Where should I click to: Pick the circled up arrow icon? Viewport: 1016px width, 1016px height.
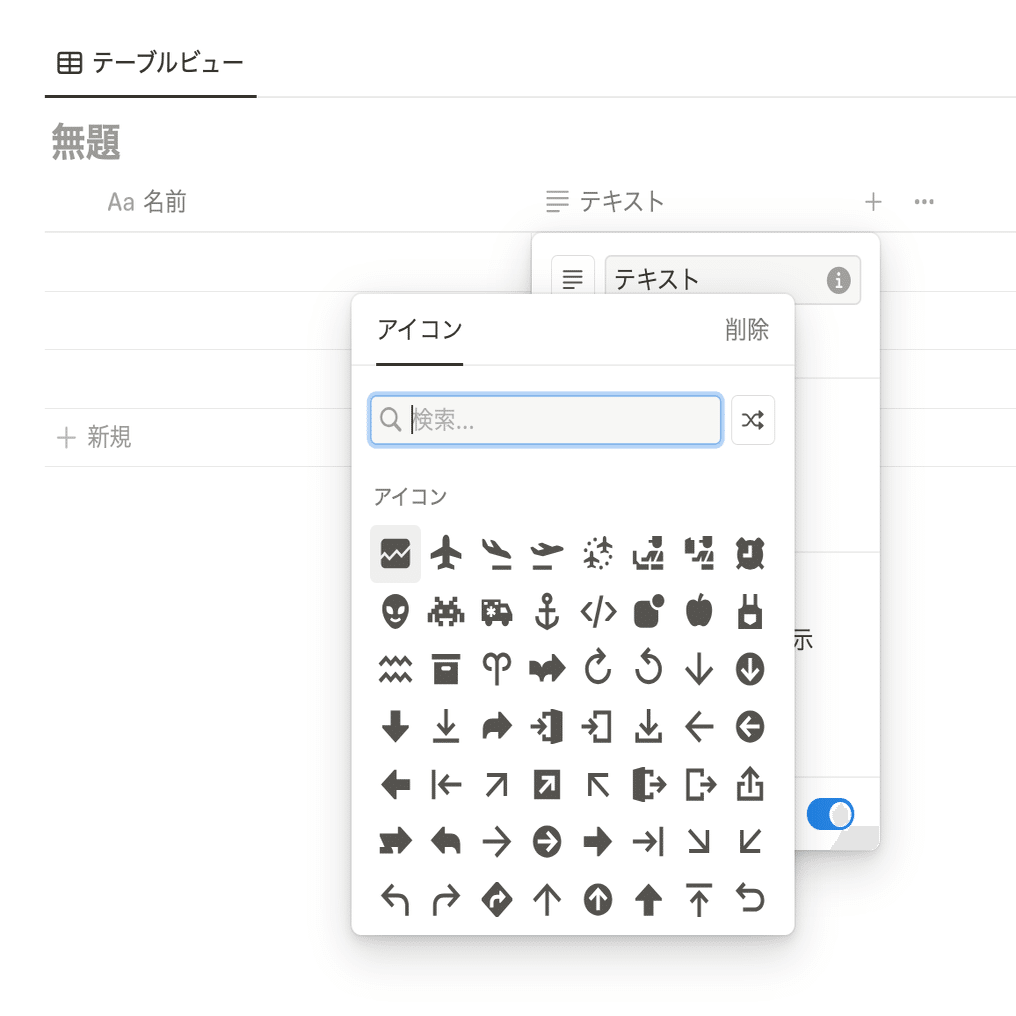click(x=598, y=900)
